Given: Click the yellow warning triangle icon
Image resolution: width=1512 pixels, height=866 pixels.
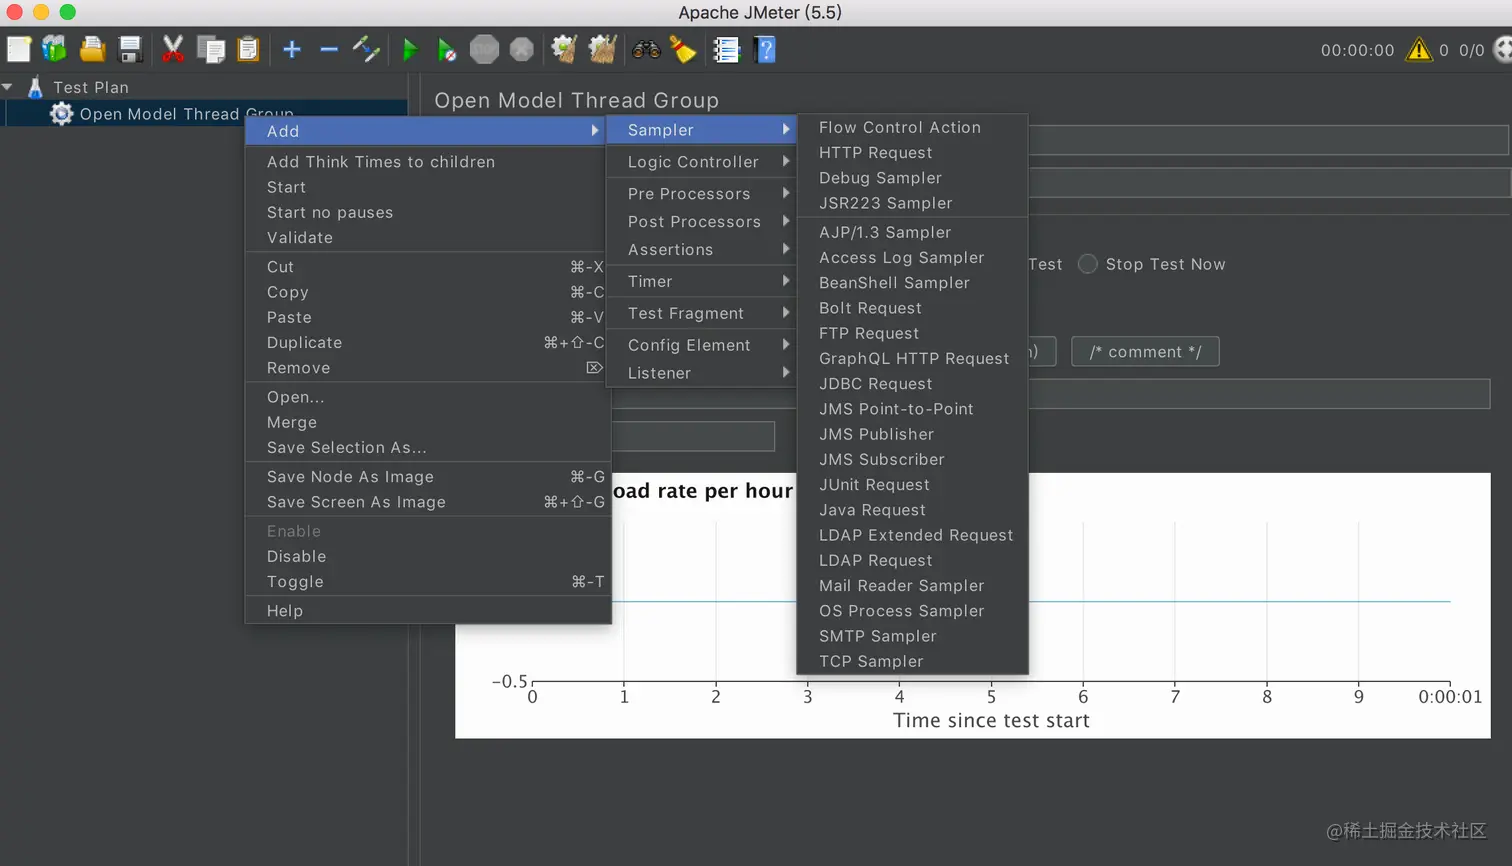Looking at the screenshot, I should 1419,49.
